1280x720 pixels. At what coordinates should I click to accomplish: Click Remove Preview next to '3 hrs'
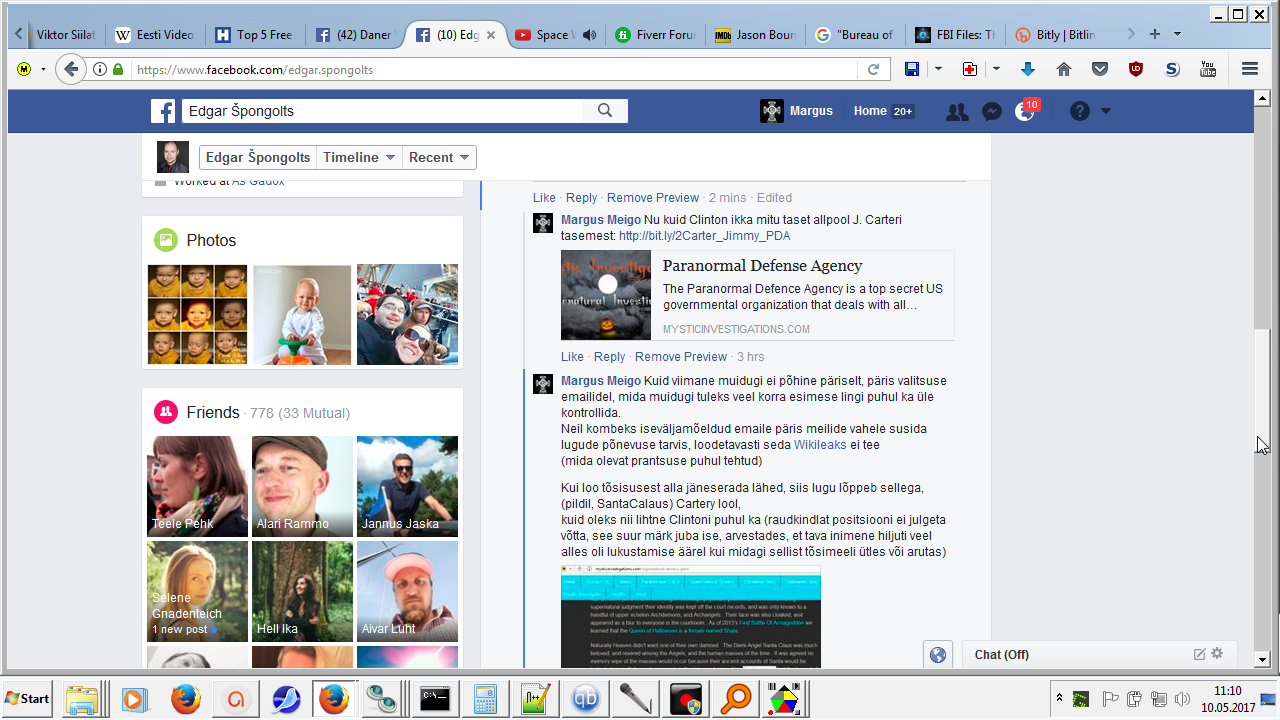681,357
